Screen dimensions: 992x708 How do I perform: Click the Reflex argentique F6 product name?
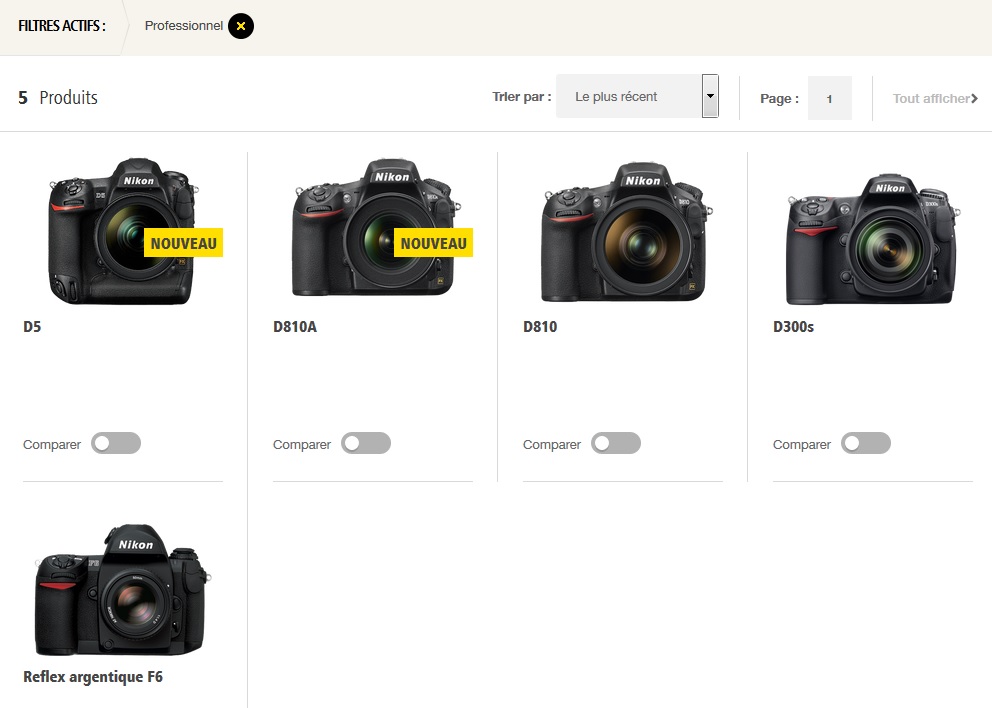[93, 677]
